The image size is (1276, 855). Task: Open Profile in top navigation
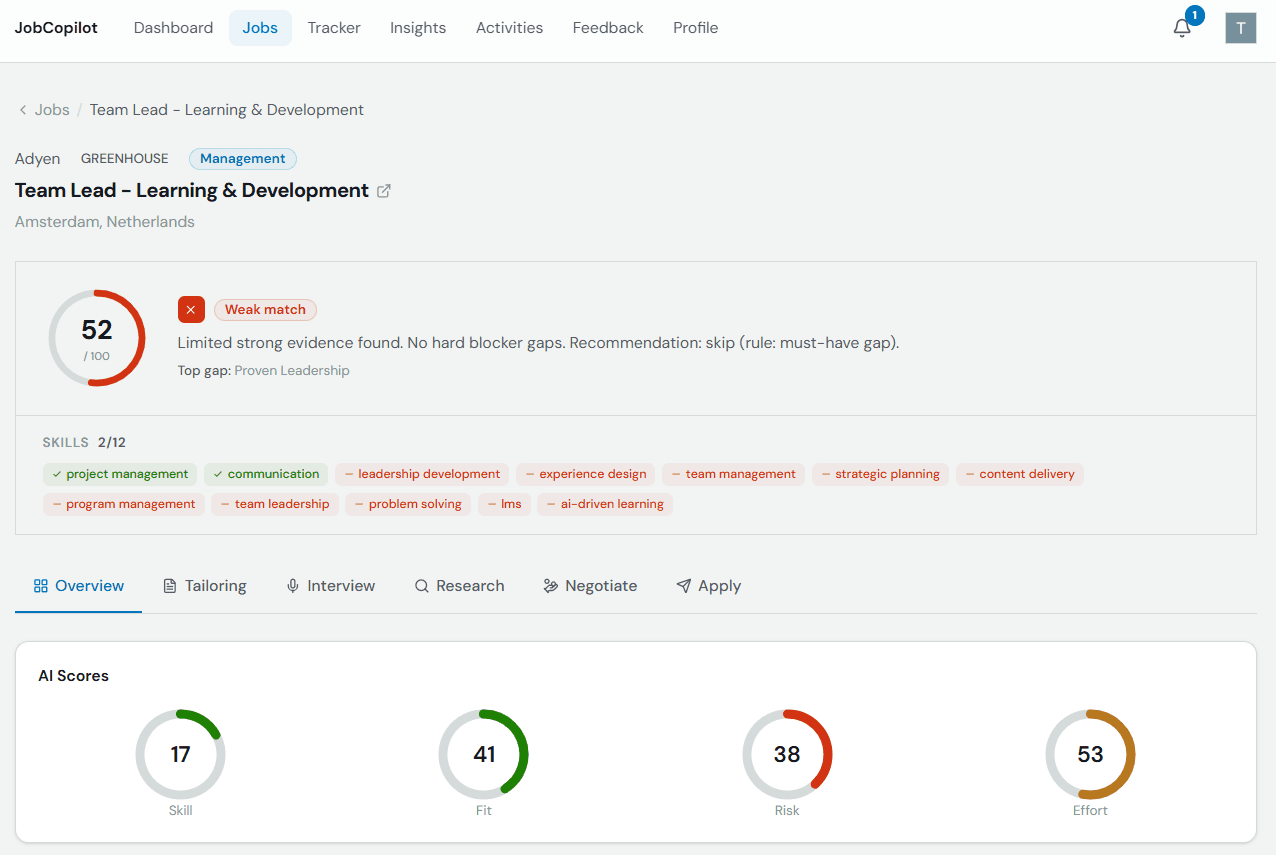[696, 28]
